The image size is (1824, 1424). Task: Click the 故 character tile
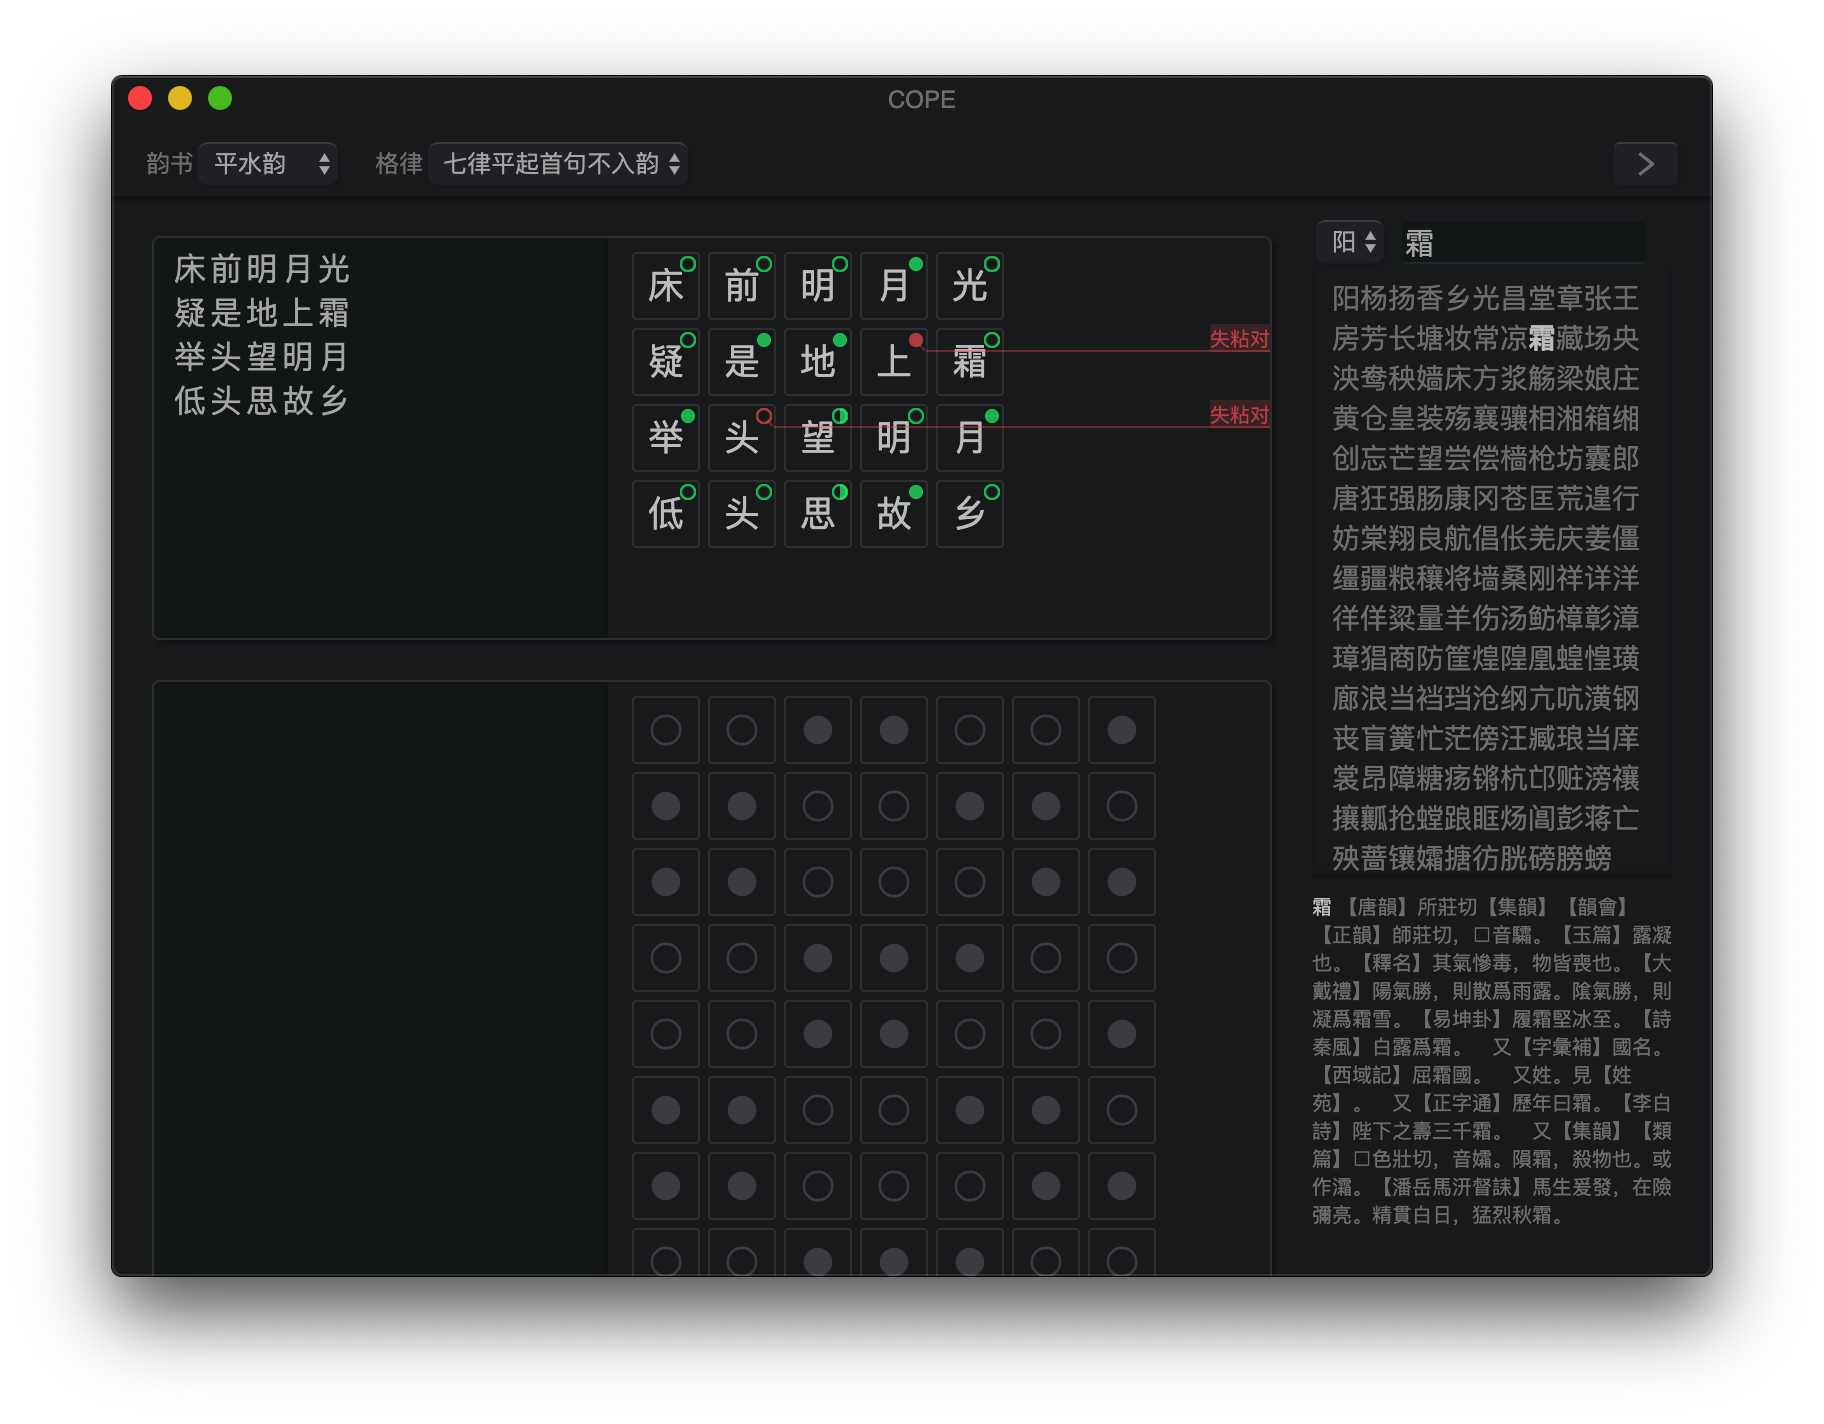pos(893,514)
